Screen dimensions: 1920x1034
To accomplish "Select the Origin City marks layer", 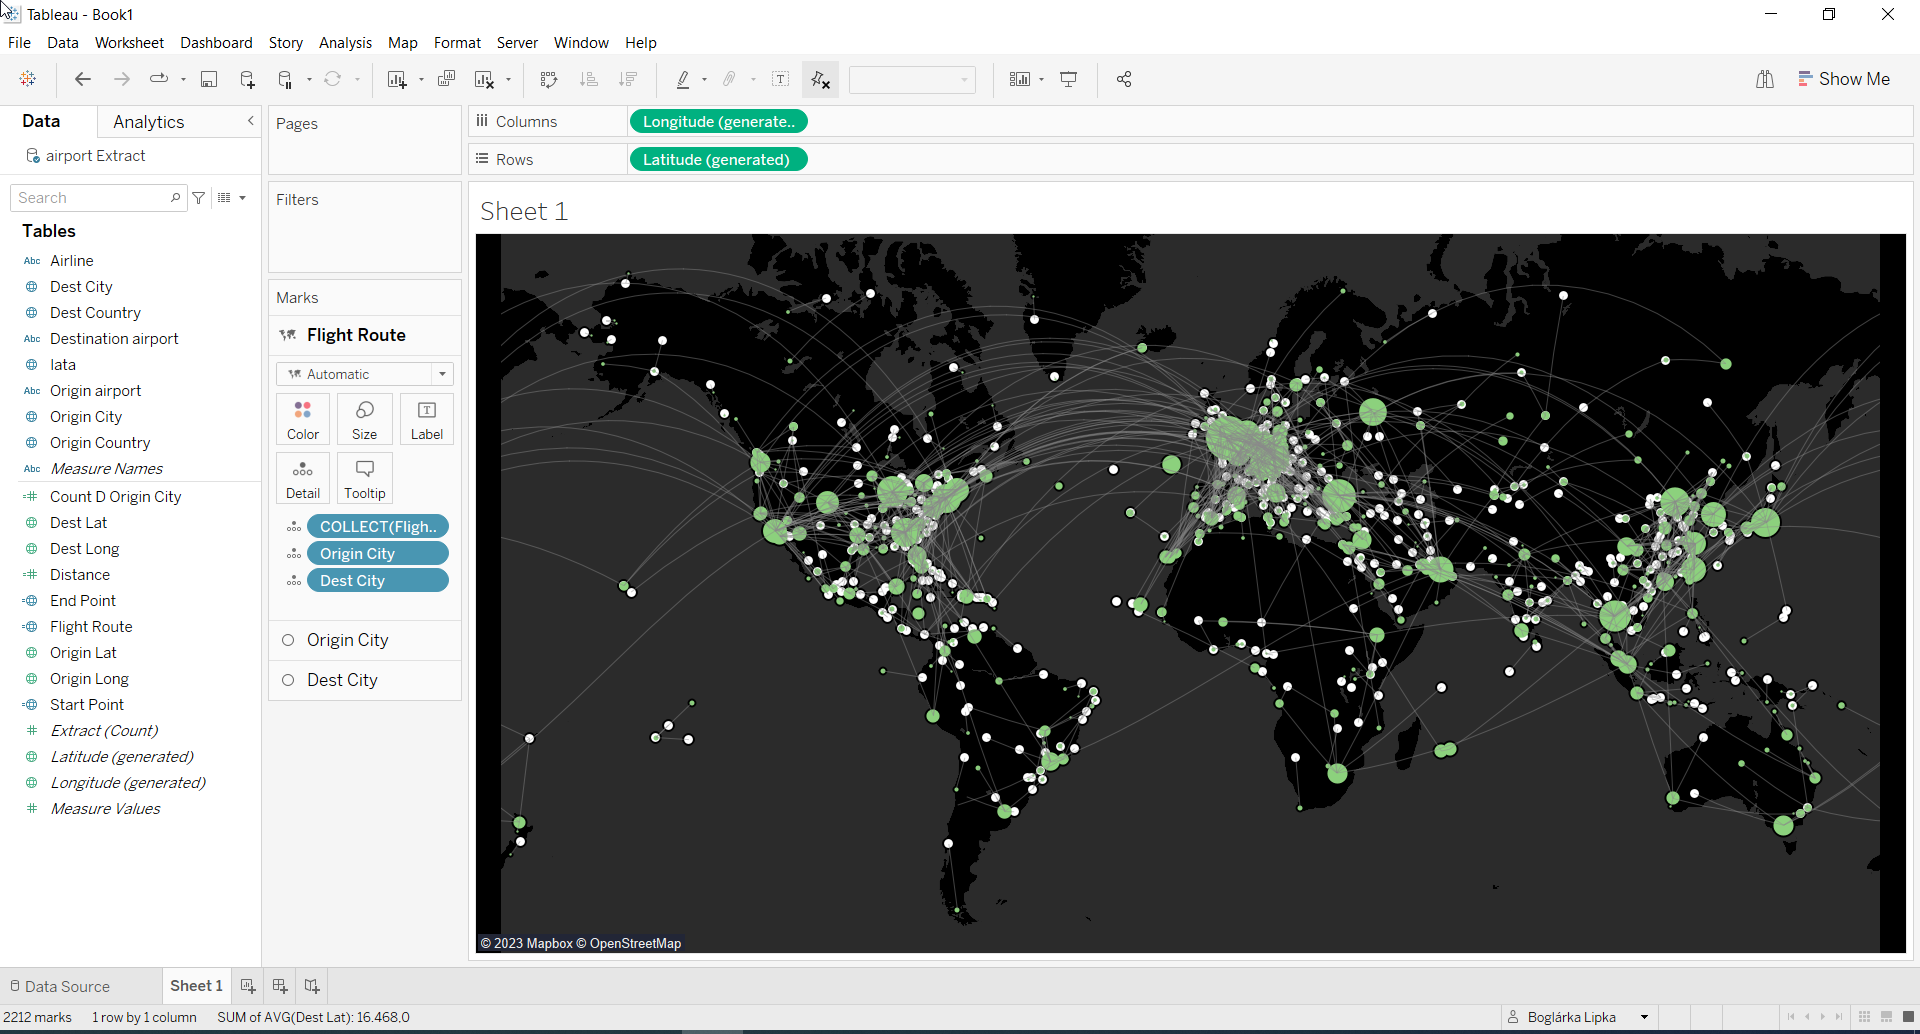I will point(347,640).
